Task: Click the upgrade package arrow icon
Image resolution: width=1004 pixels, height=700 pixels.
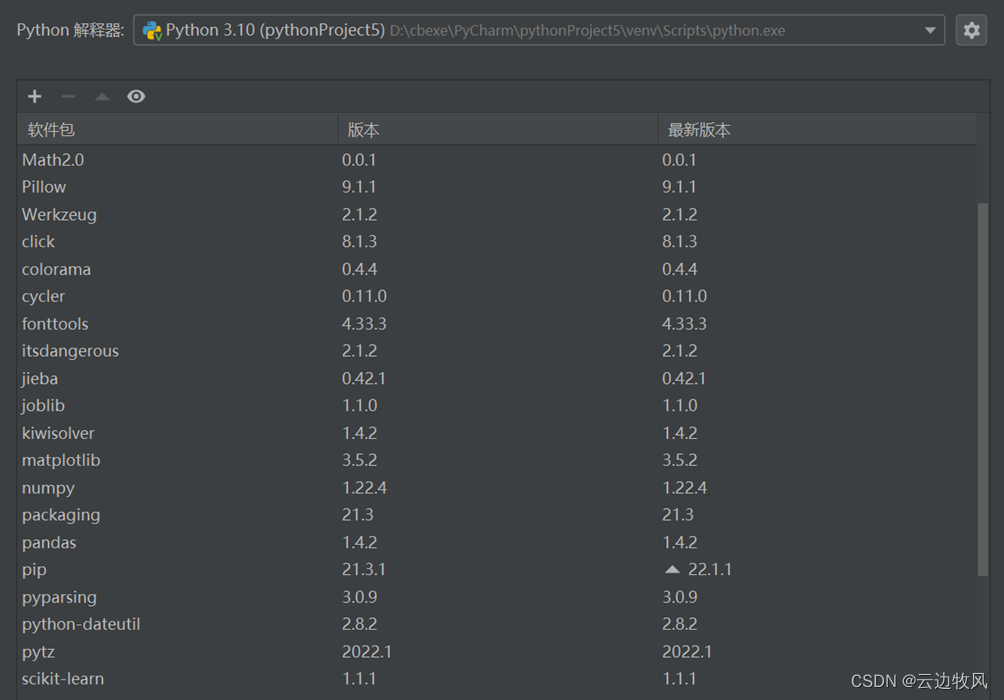Action: coord(101,96)
